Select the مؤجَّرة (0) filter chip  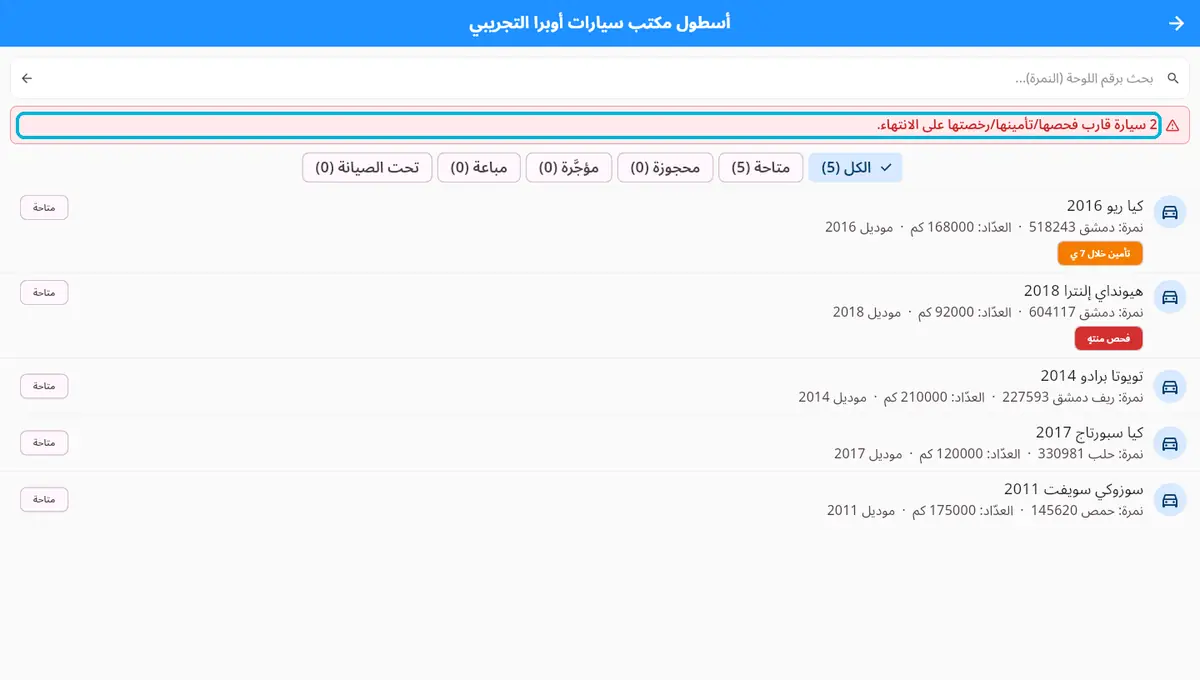[x=569, y=168]
